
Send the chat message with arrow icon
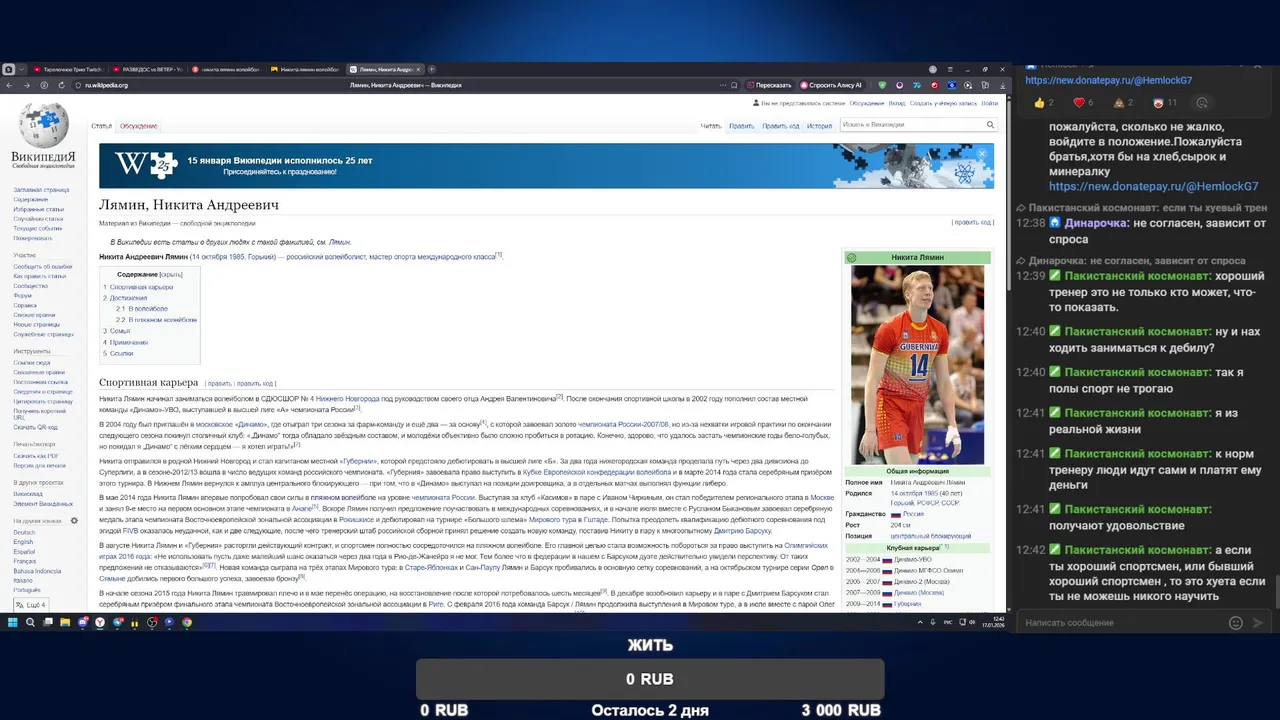point(1258,623)
